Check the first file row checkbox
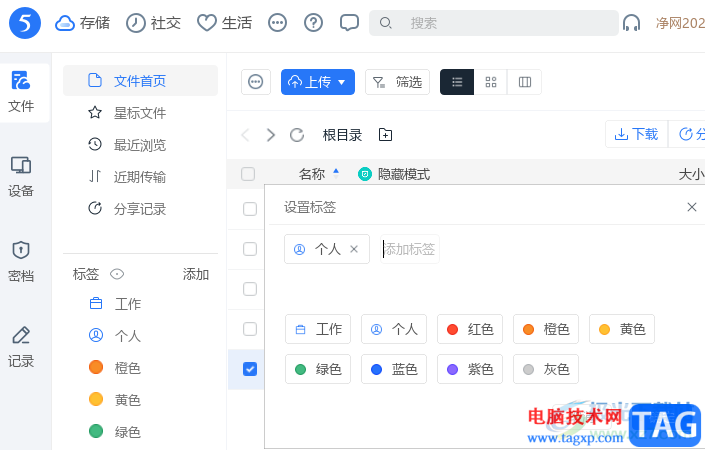This screenshot has width=705, height=450. [250, 209]
